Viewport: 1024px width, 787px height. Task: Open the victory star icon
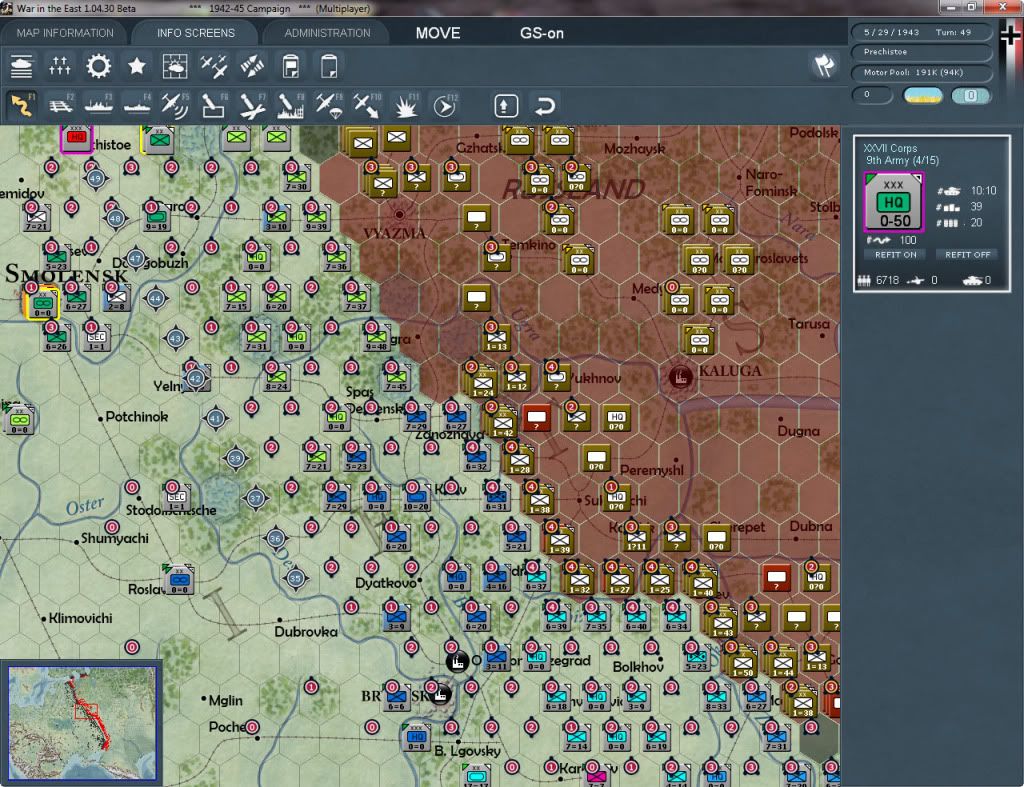(x=136, y=66)
